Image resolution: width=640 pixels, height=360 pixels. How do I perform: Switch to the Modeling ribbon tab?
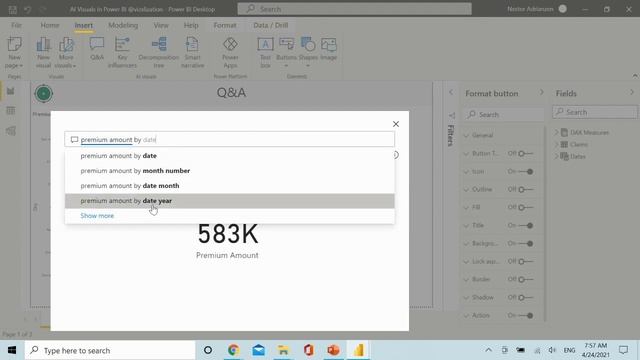point(123,25)
